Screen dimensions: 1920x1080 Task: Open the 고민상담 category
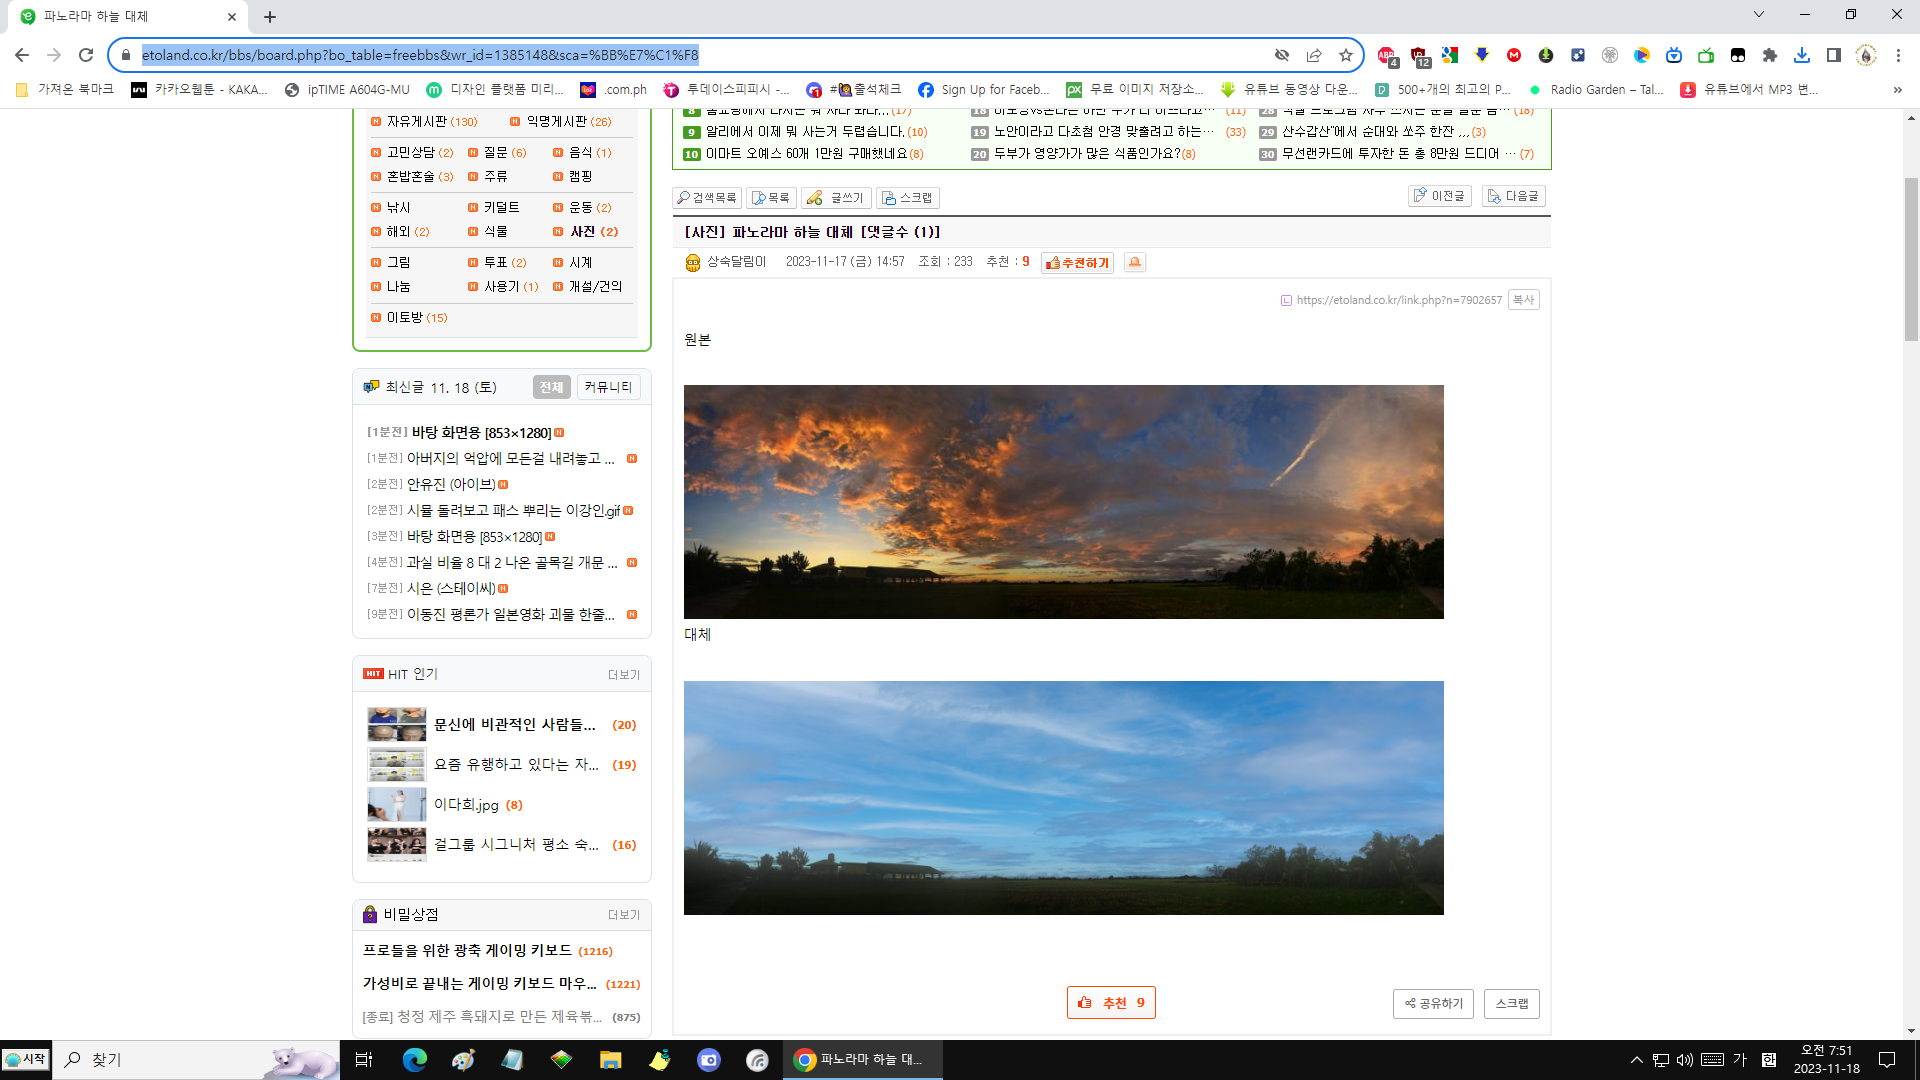412,152
